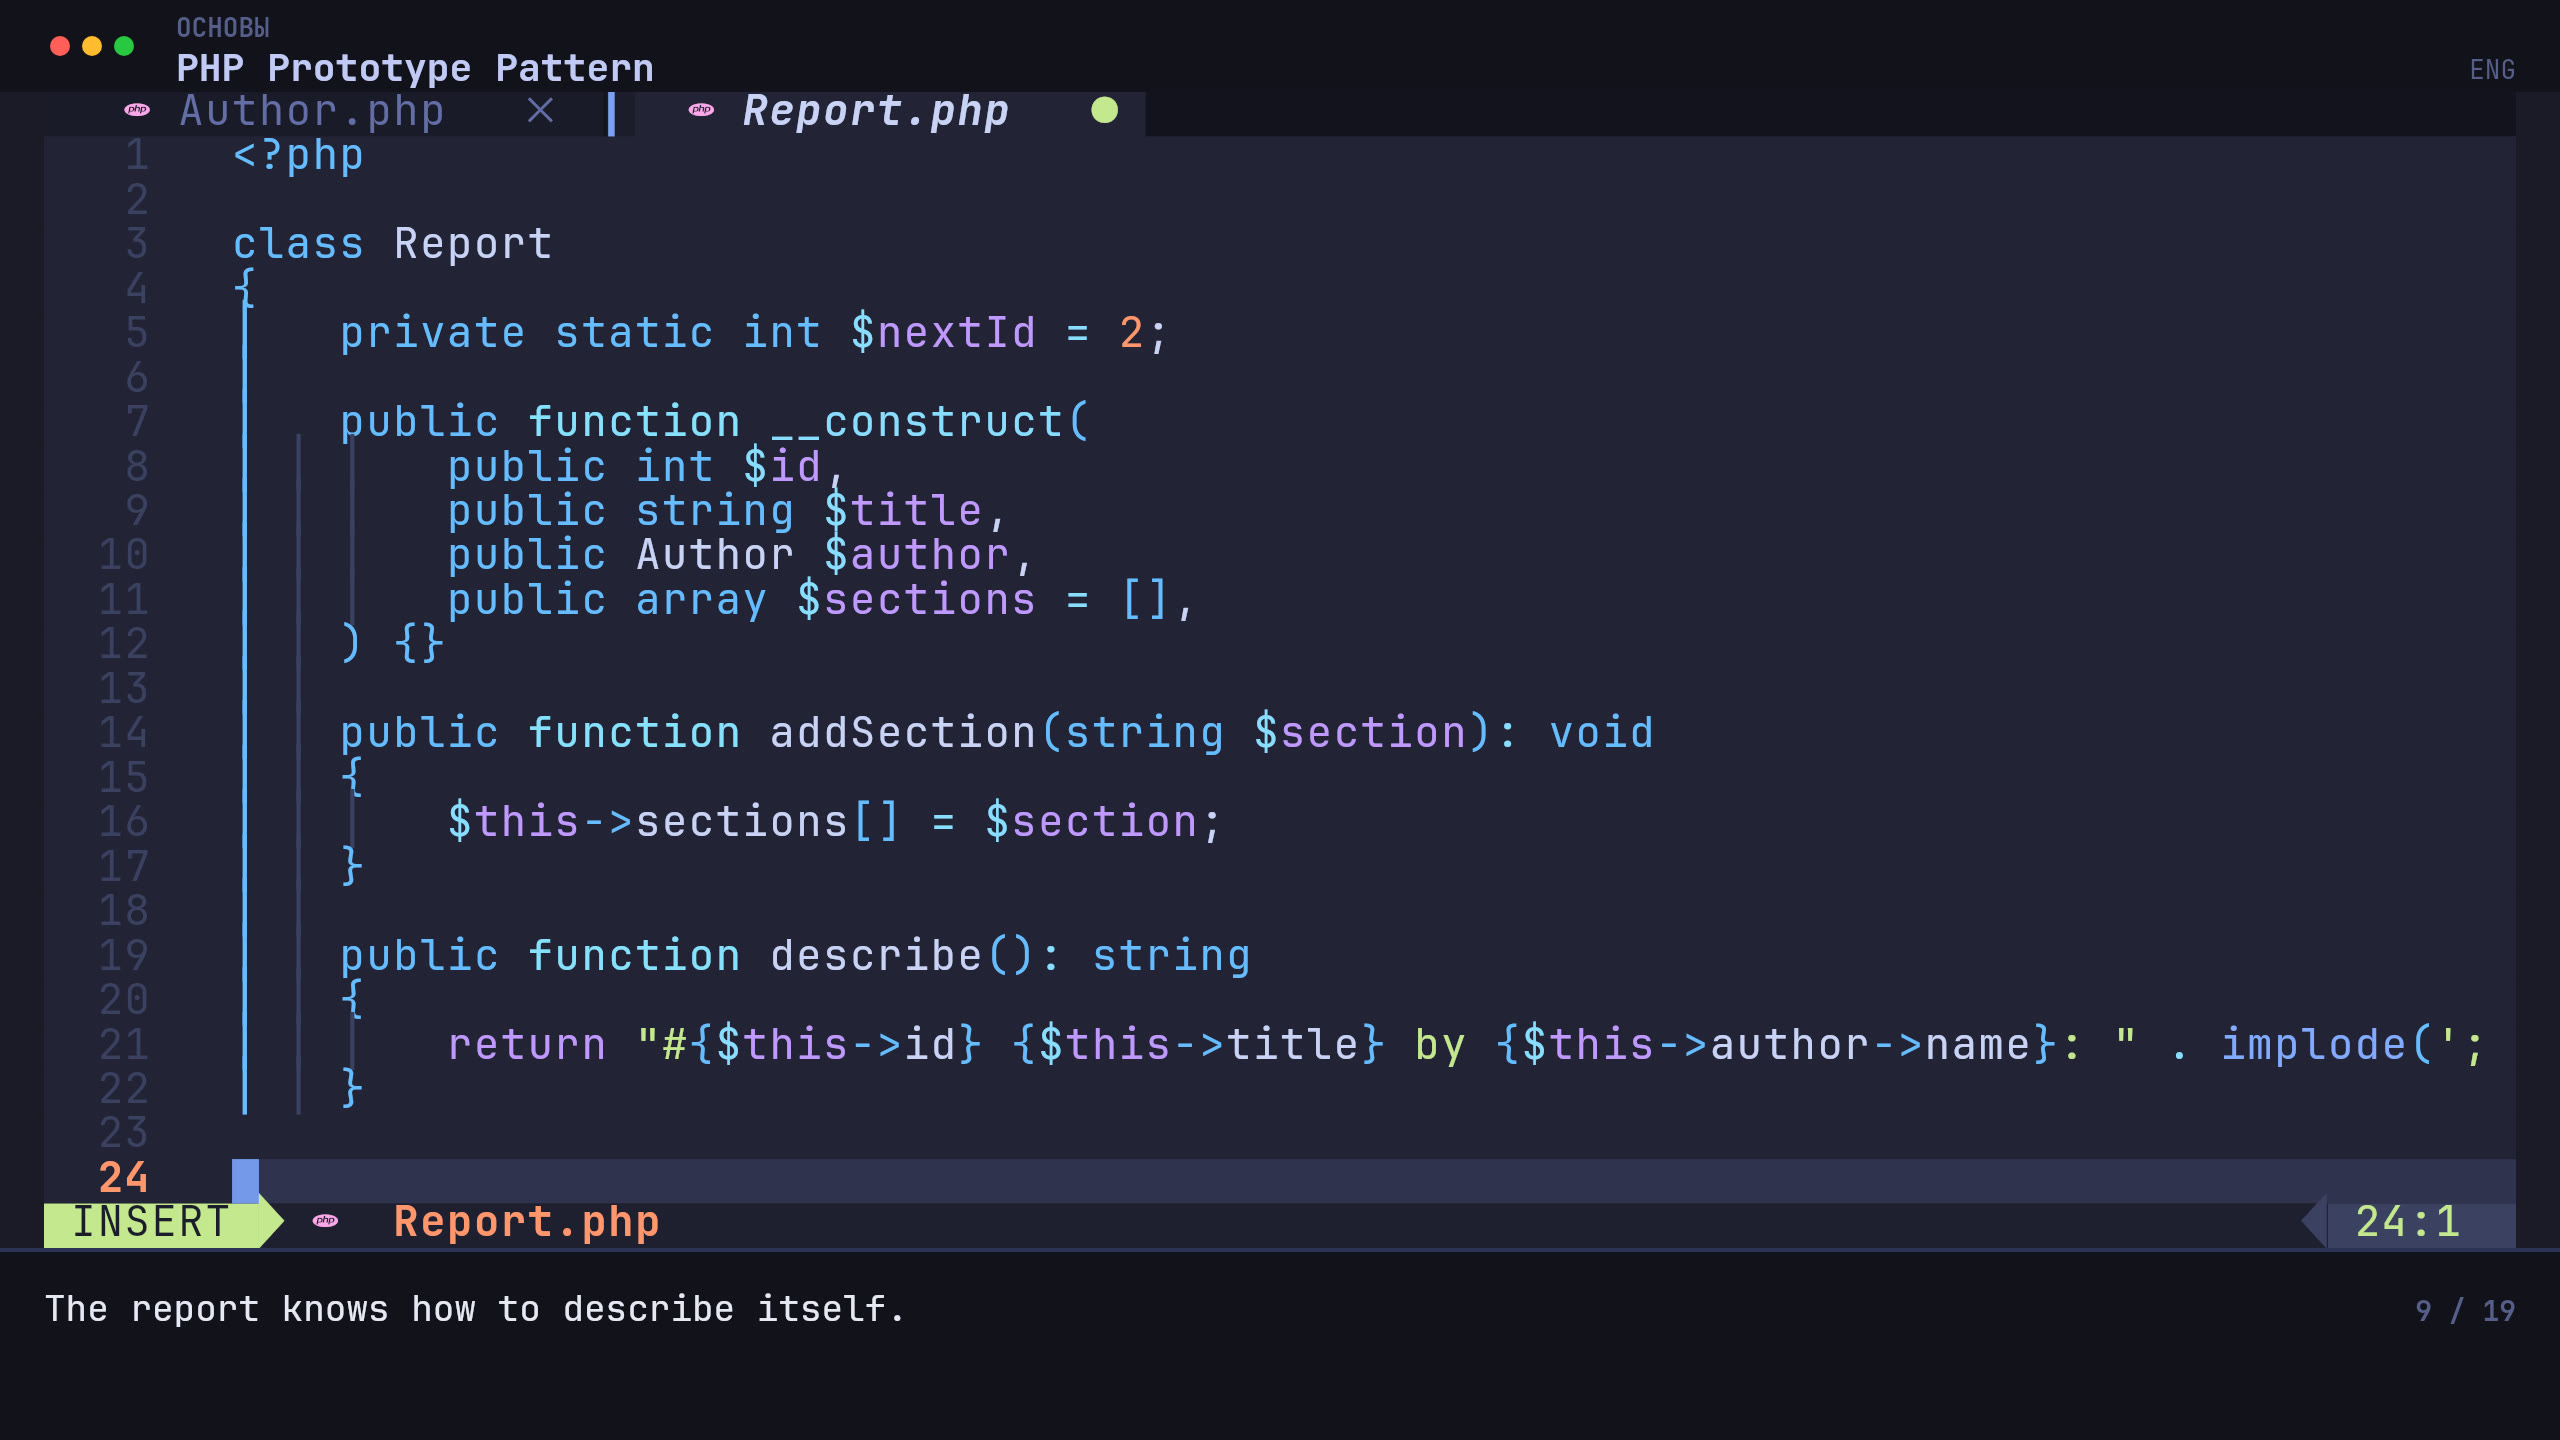This screenshot has width=2560, height=1440.
Task: Click the 'PHP Prototype Pattern' title
Action: click(x=415, y=69)
